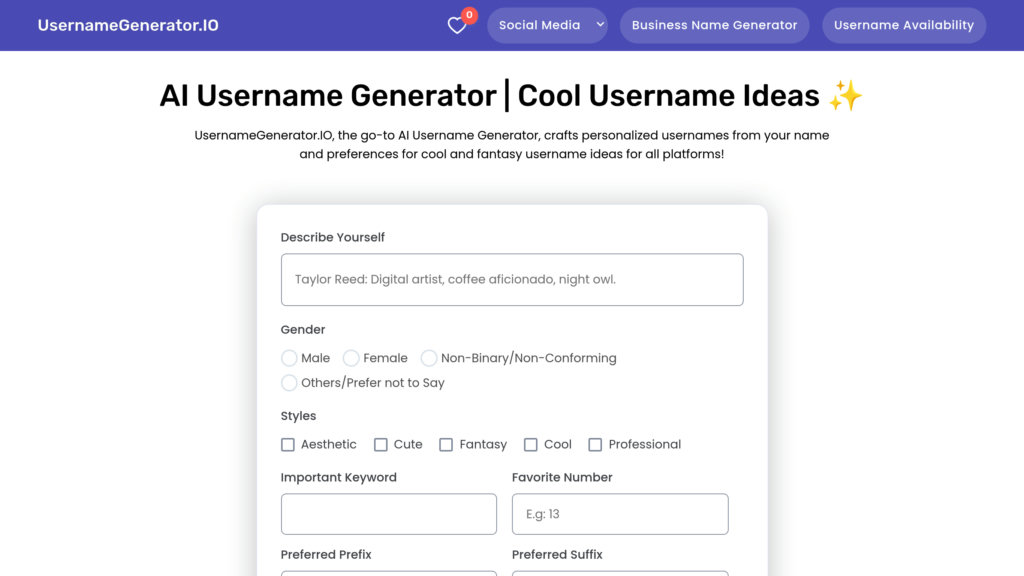Pick Others/Prefer not to Say
Image resolution: width=1024 pixels, height=576 pixels.
tap(288, 382)
